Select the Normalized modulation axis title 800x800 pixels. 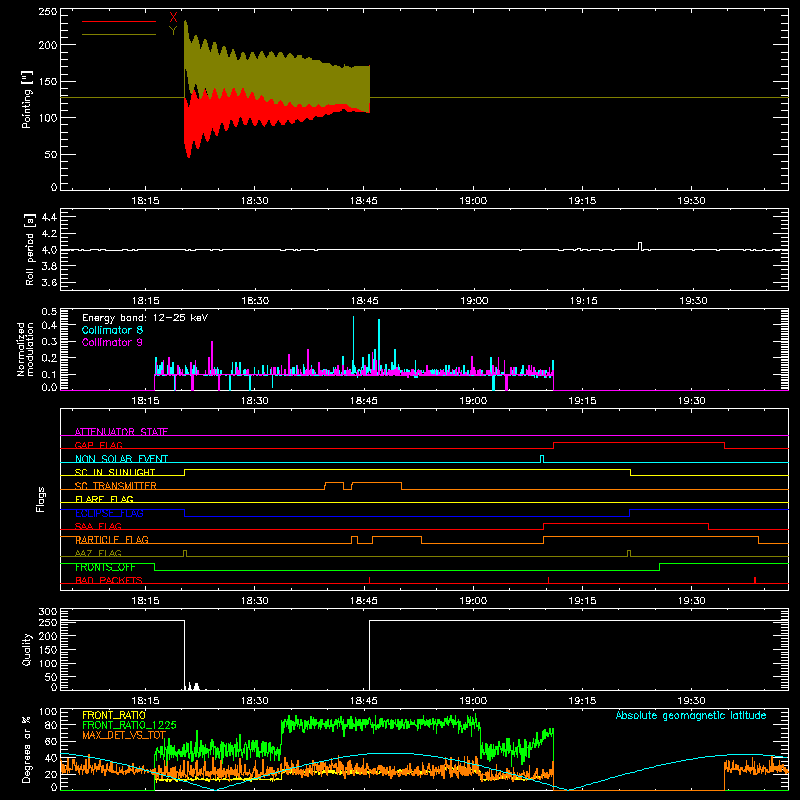point(24,349)
